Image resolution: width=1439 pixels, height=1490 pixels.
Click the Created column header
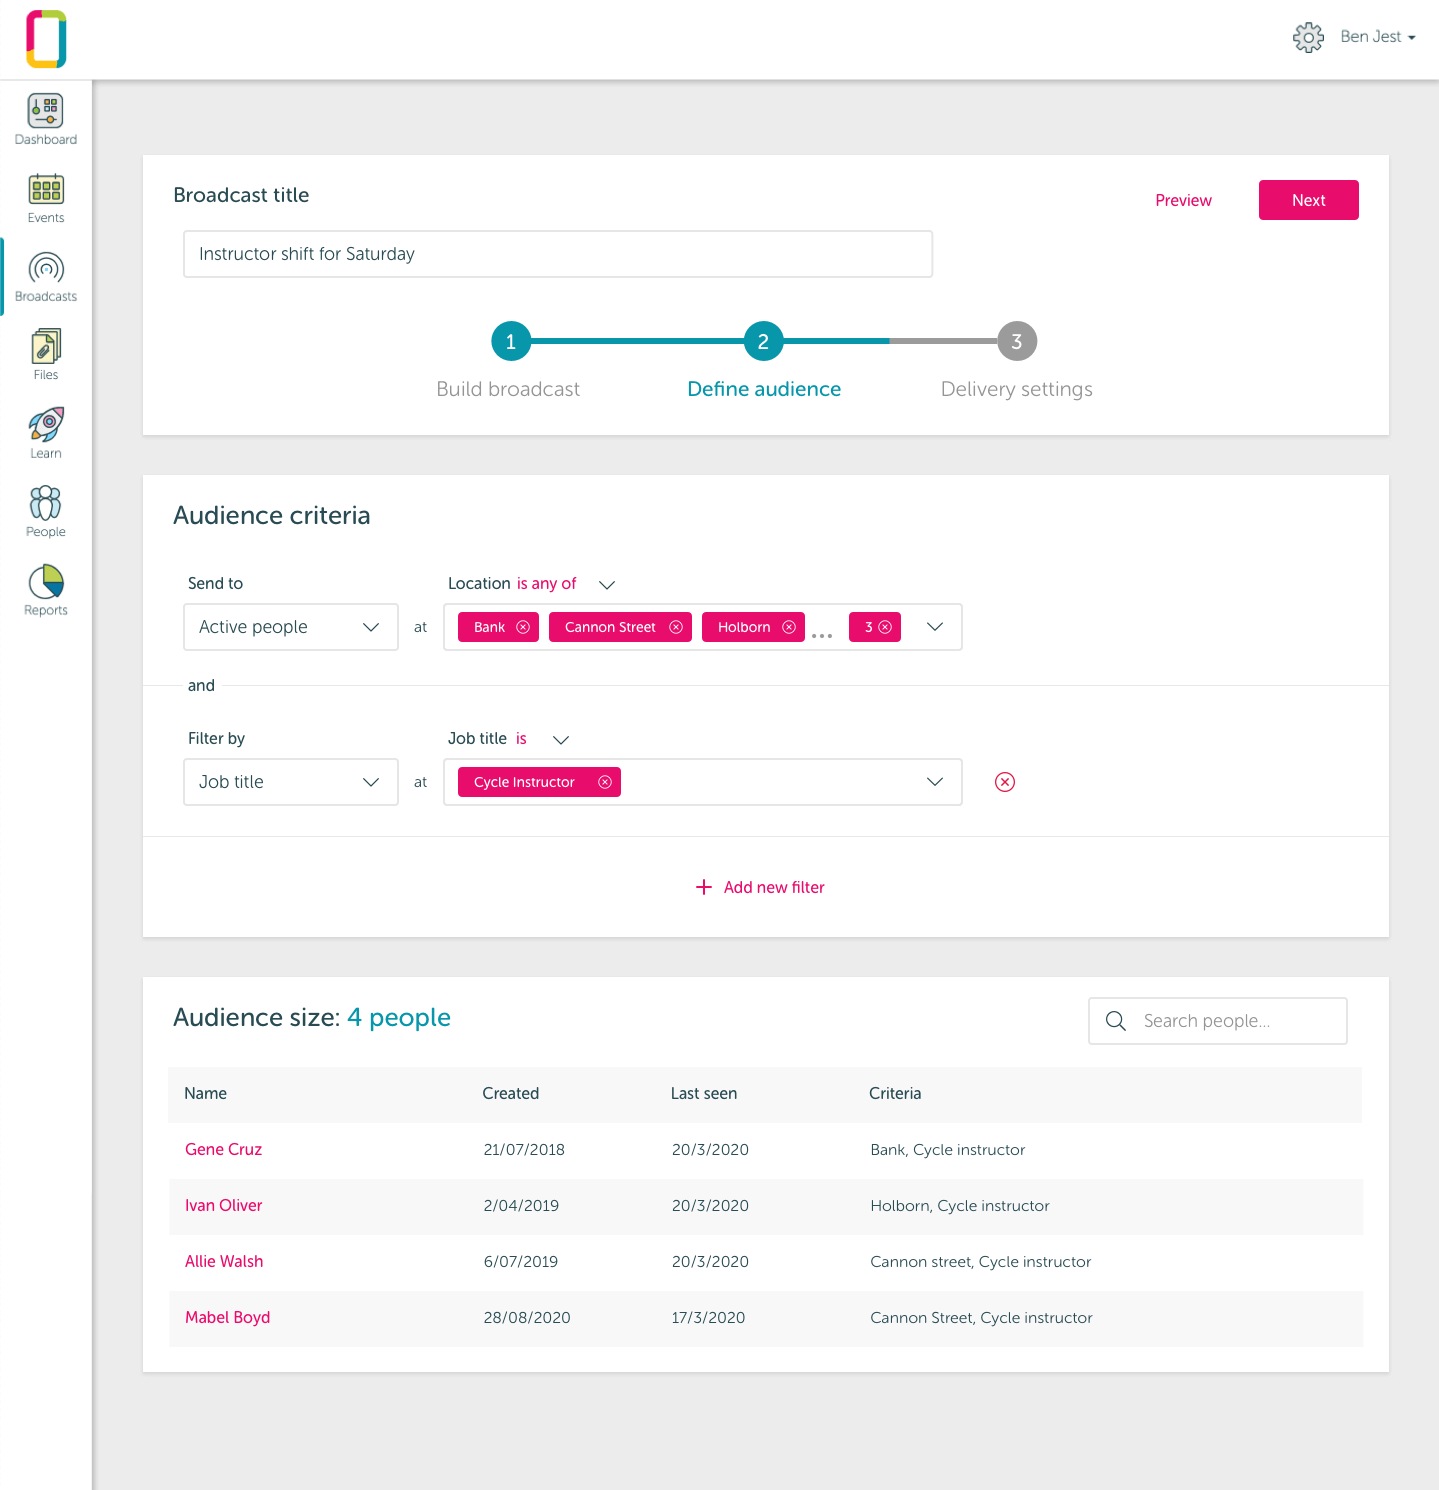pos(511,1094)
